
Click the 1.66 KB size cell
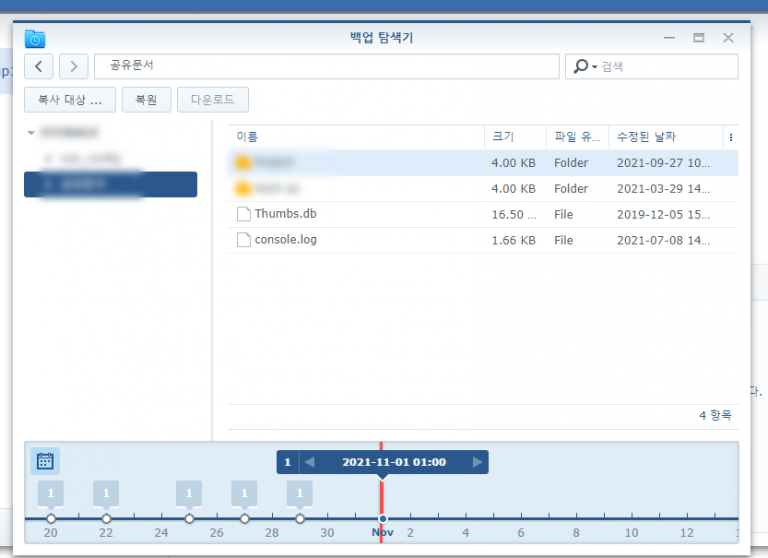point(513,241)
